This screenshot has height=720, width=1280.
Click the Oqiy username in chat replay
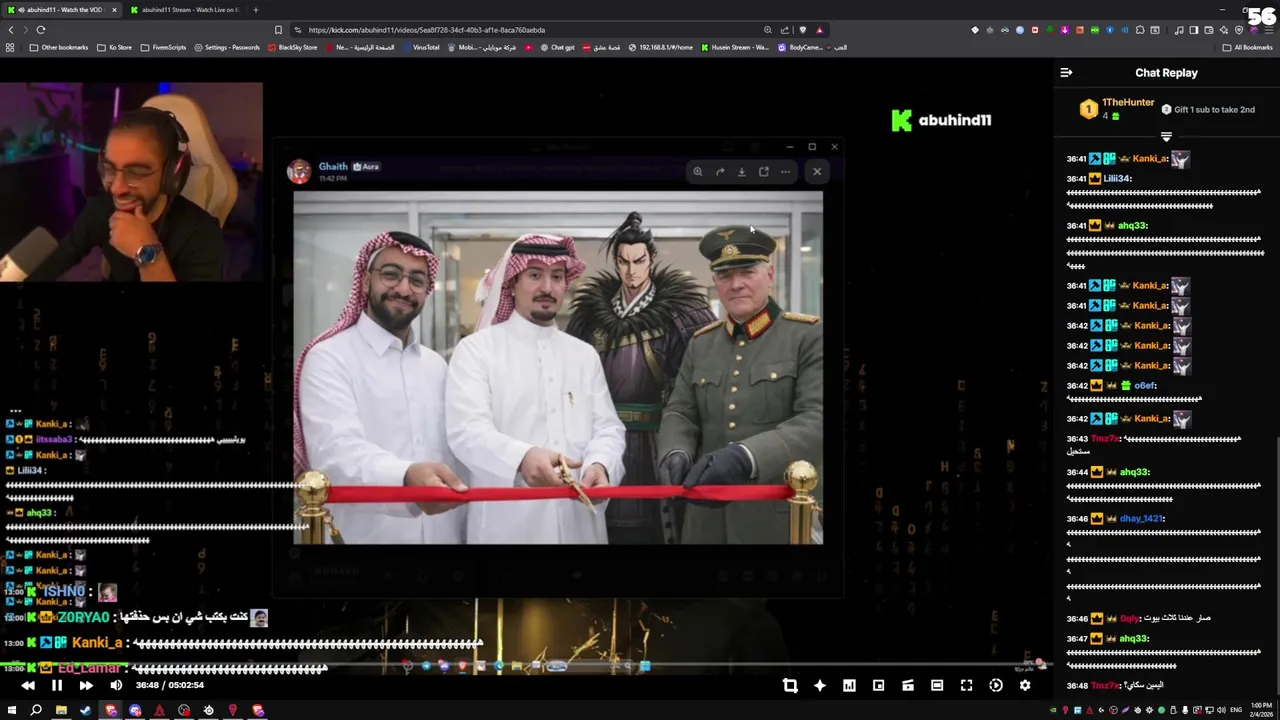(1130, 619)
